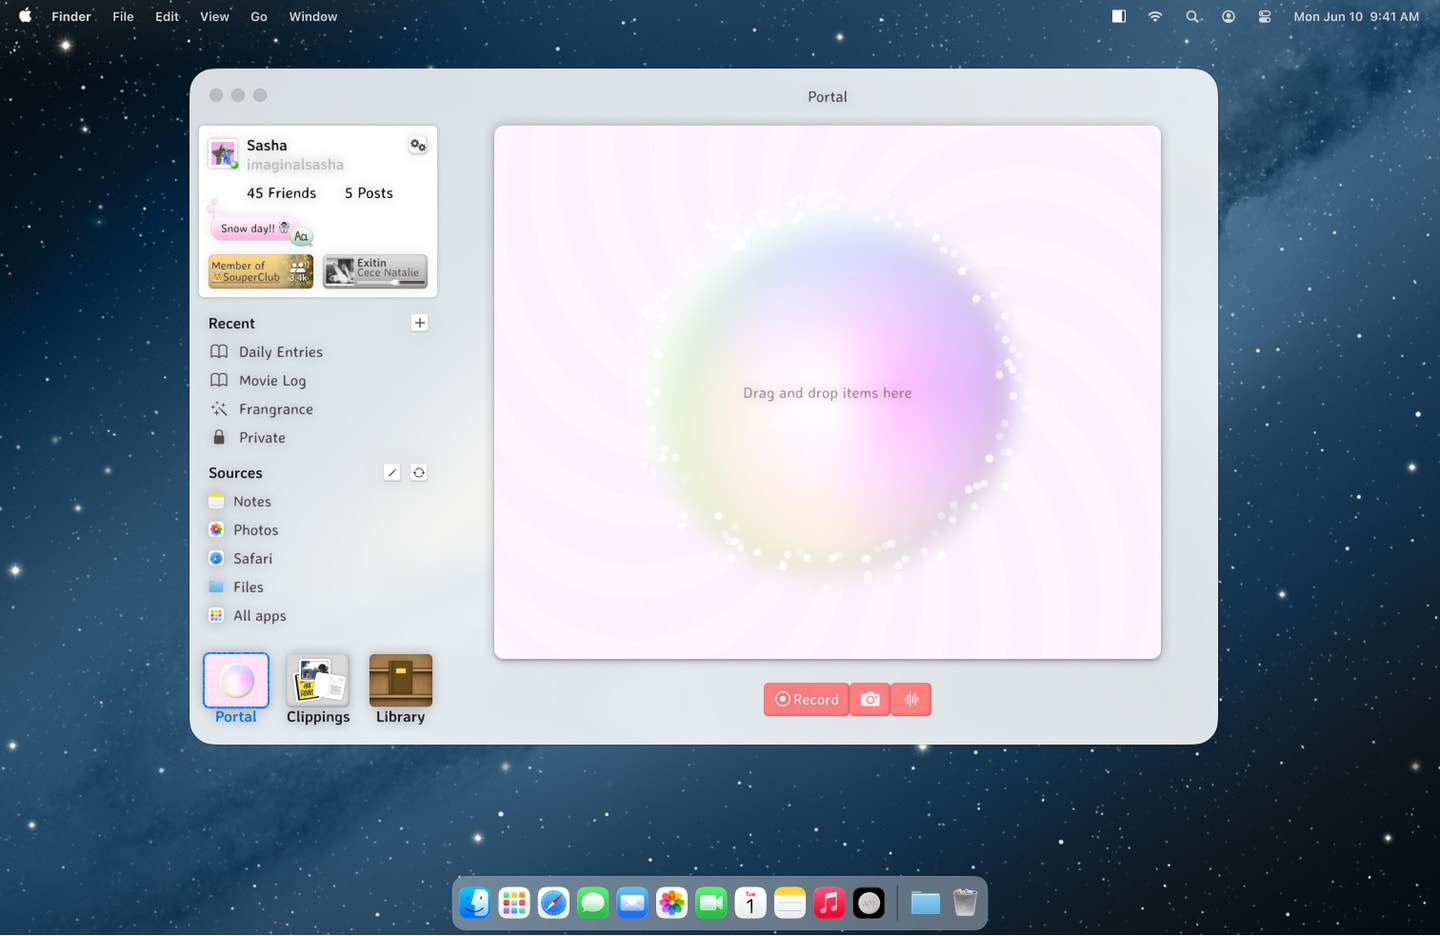This screenshot has width=1440, height=936.
Task: Launch Messages from the Dock
Action: click(x=593, y=903)
